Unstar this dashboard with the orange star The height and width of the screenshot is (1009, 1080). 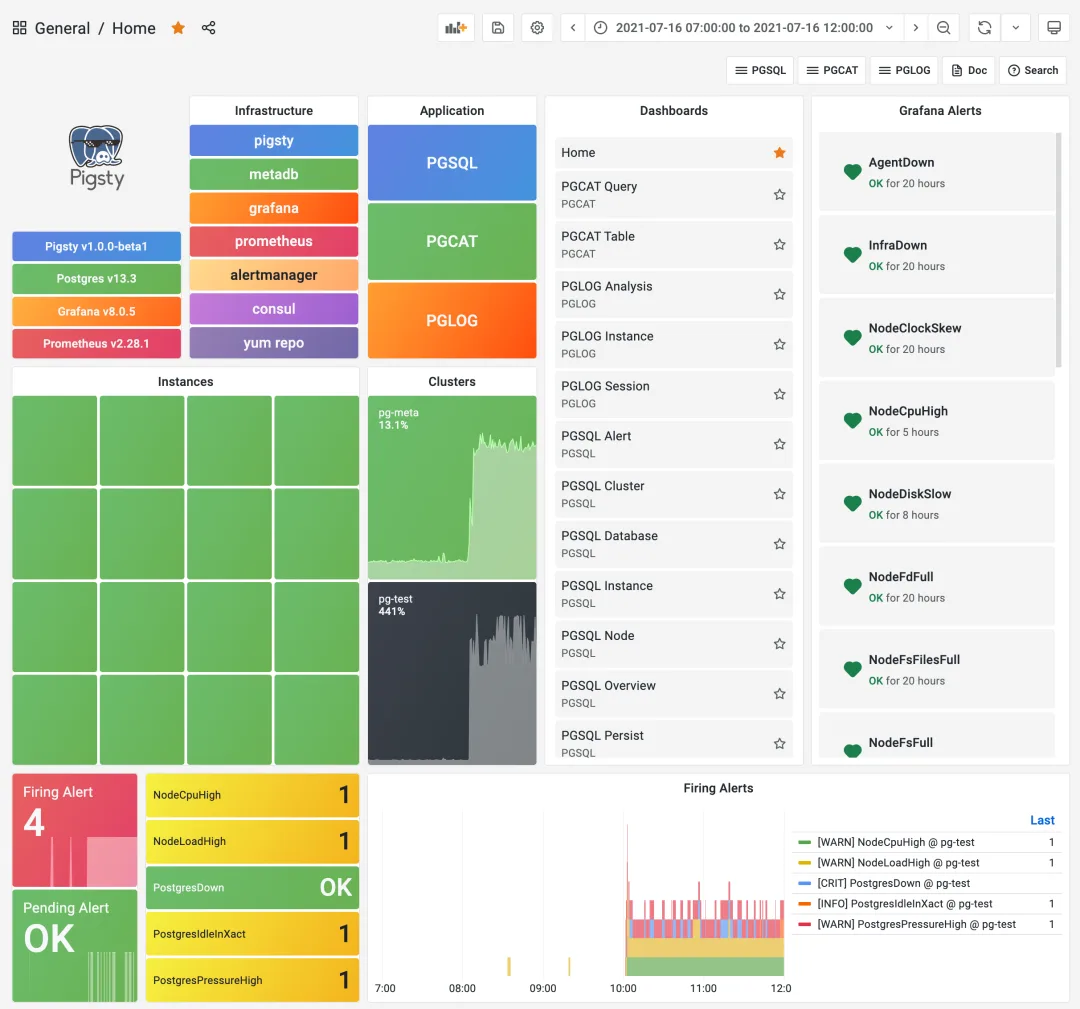[178, 28]
